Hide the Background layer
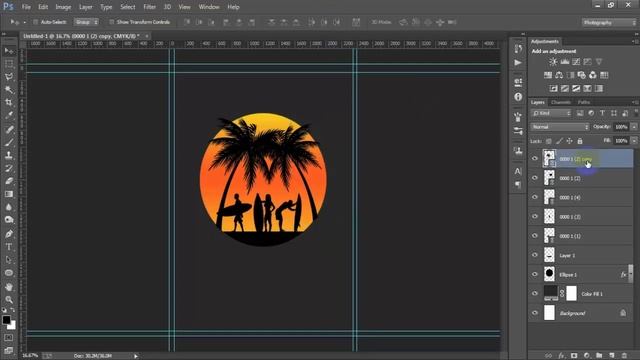Image resolution: width=640 pixels, height=360 pixels. coord(535,313)
